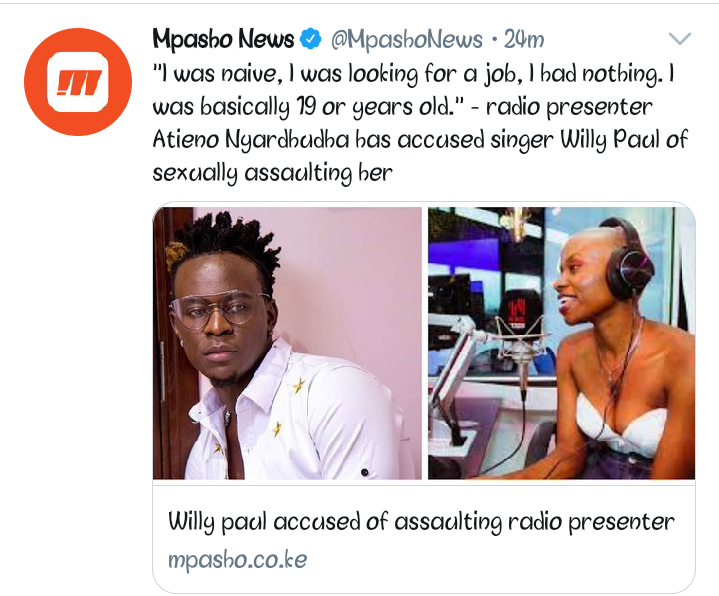Image resolution: width=719 pixels, height=596 pixels.
Task: Open the Mpasho News display name
Action: 223,39
